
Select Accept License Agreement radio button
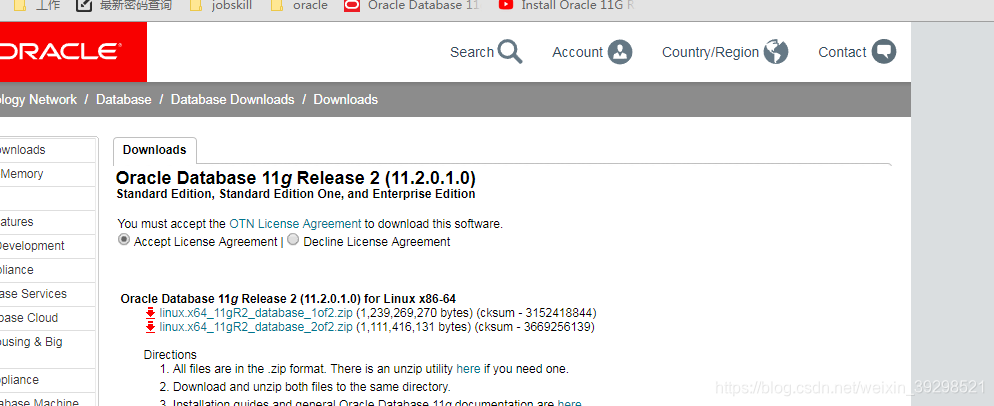point(124,240)
